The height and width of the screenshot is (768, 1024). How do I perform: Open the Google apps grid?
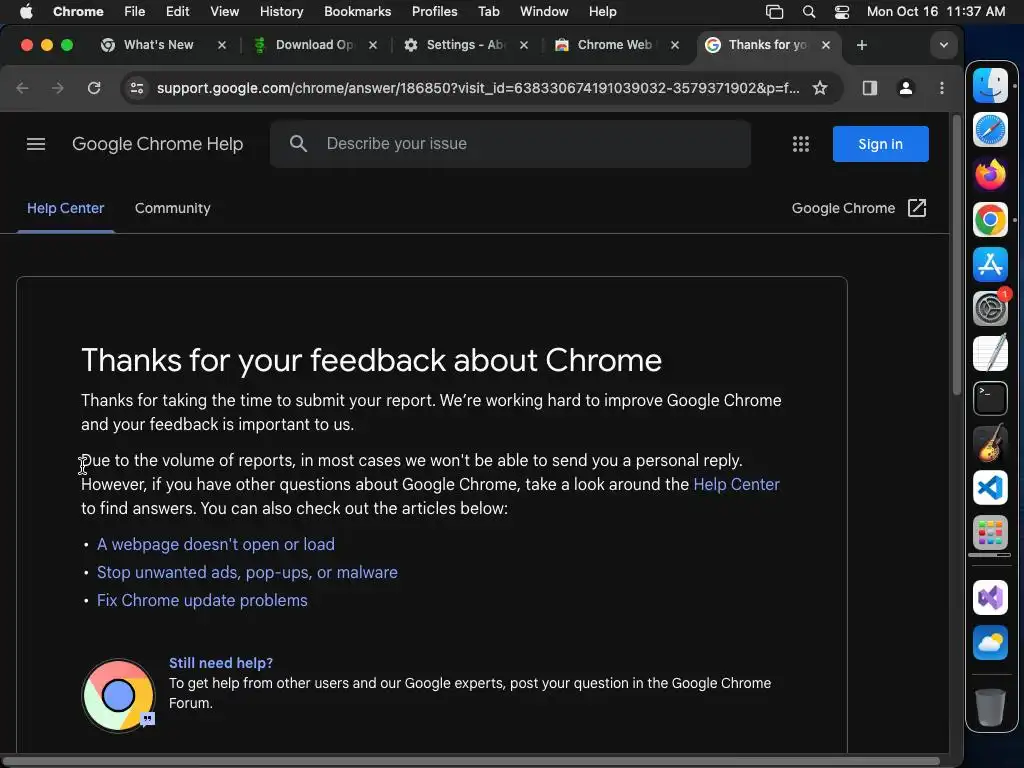pyautogui.click(x=801, y=144)
